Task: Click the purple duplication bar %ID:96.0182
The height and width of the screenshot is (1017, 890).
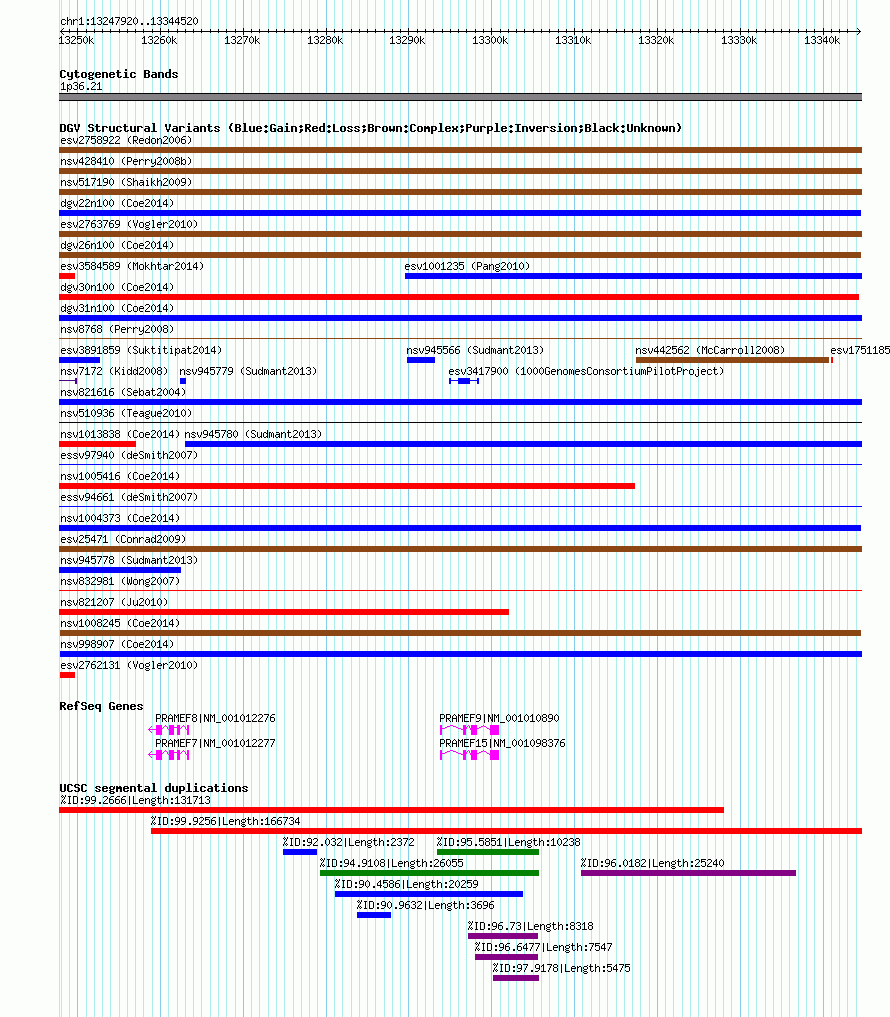Action: pos(688,873)
